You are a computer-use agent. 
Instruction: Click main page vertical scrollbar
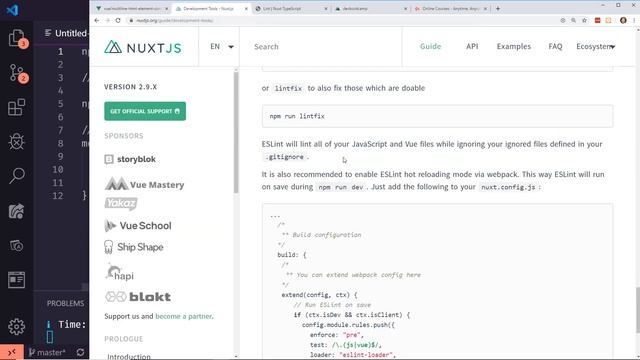point(637,310)
